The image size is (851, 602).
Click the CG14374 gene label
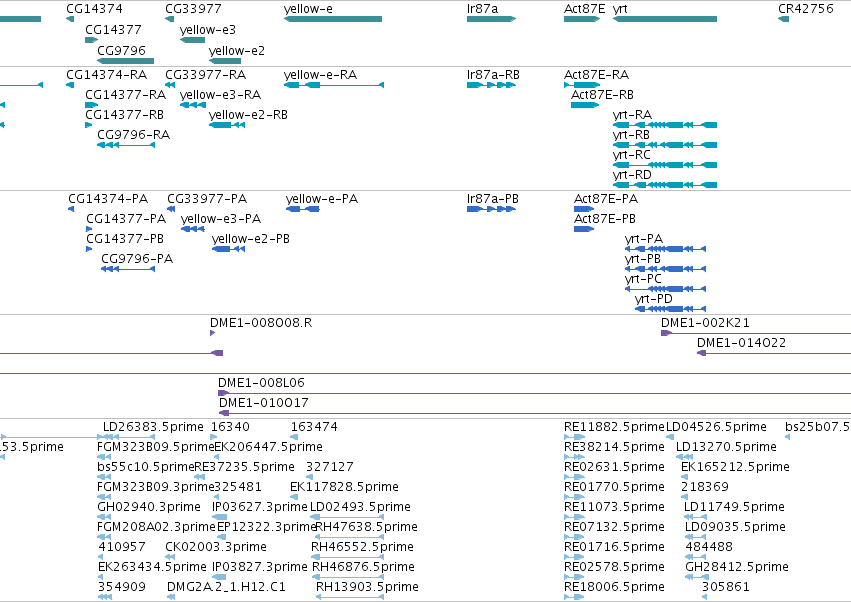94,9
